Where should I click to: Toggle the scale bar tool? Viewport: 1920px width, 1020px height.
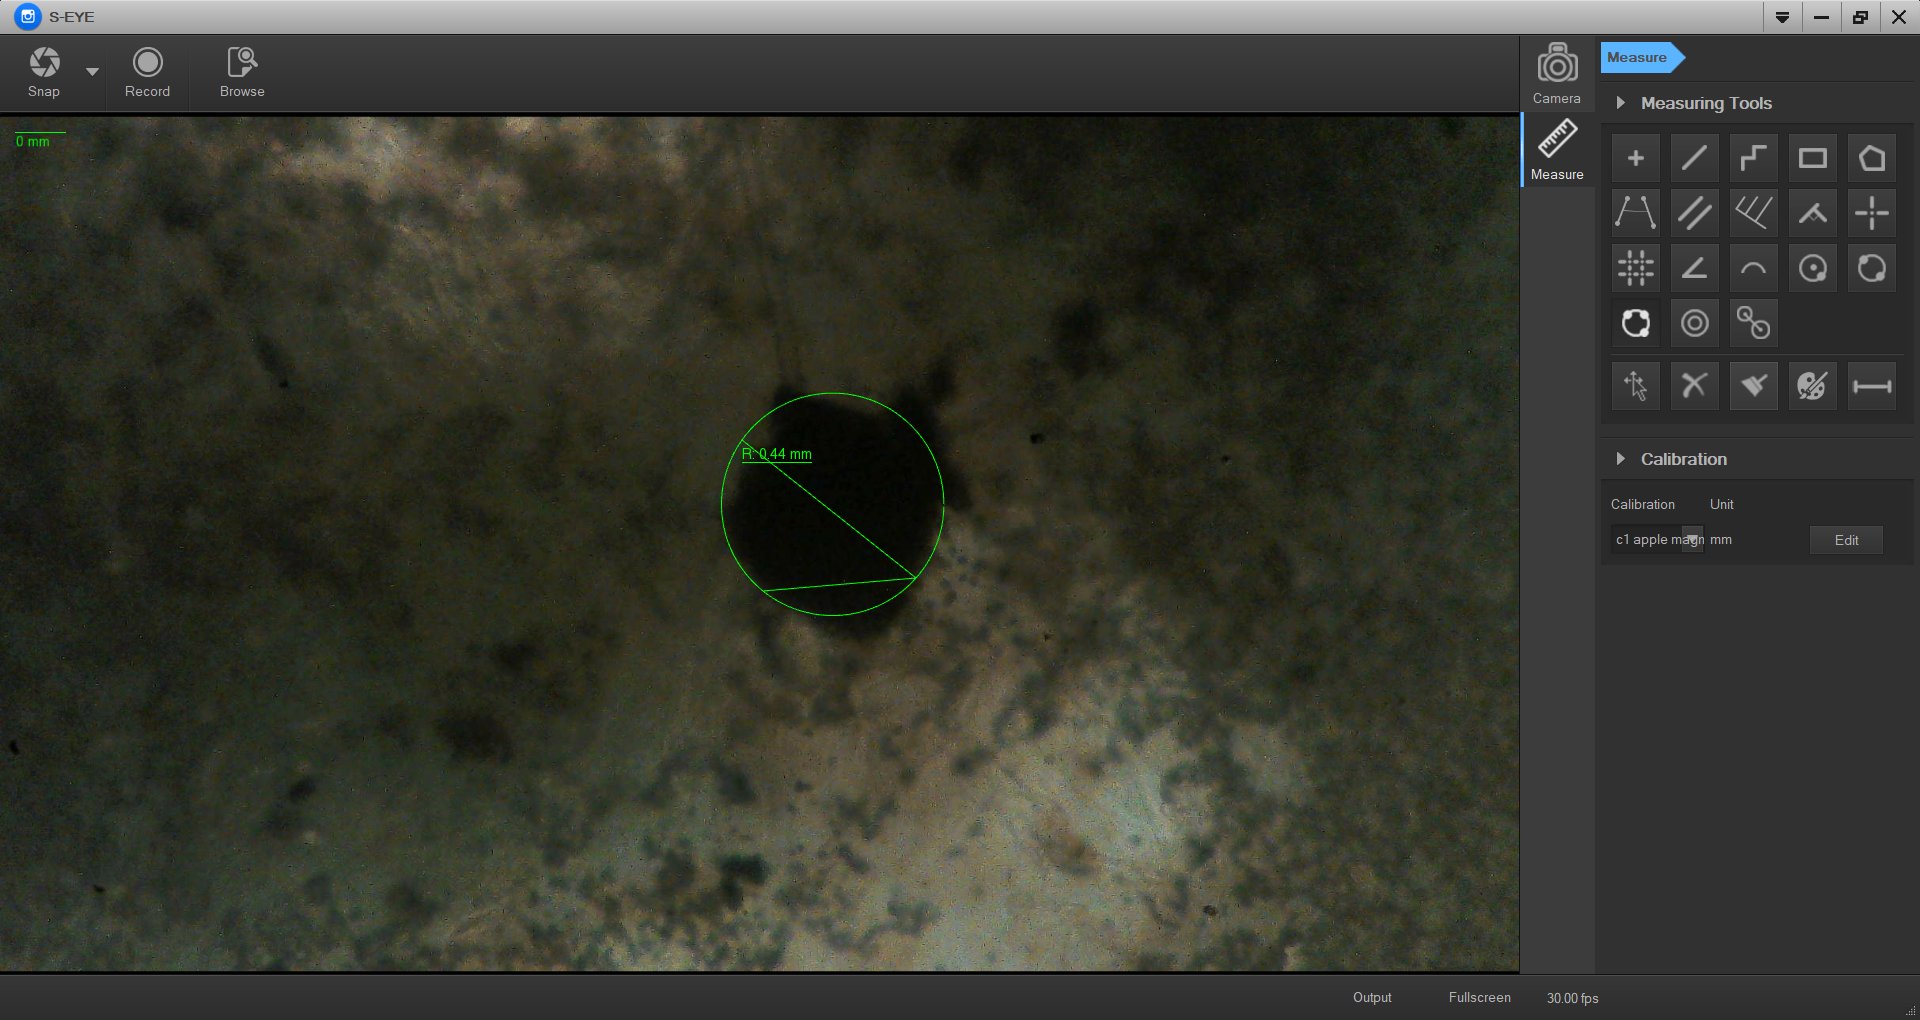point(1872,386)
